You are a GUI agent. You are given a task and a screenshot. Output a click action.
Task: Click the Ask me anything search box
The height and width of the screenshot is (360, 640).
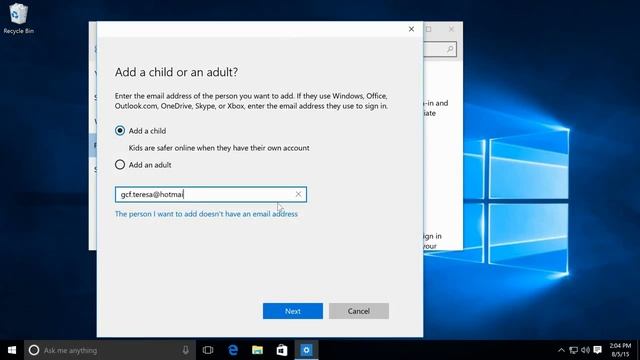pyautogui.click(x=110, y=350)
